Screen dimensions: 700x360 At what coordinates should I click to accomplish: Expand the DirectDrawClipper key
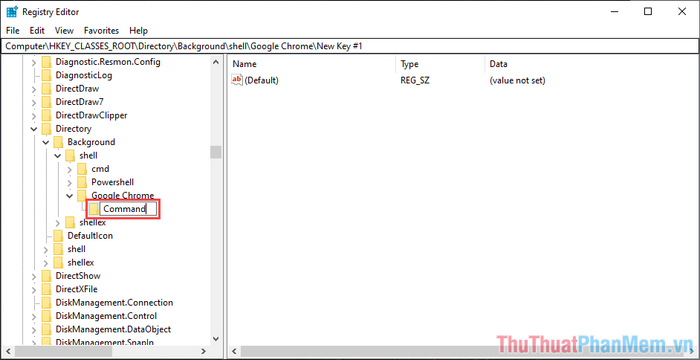(34, 116)
